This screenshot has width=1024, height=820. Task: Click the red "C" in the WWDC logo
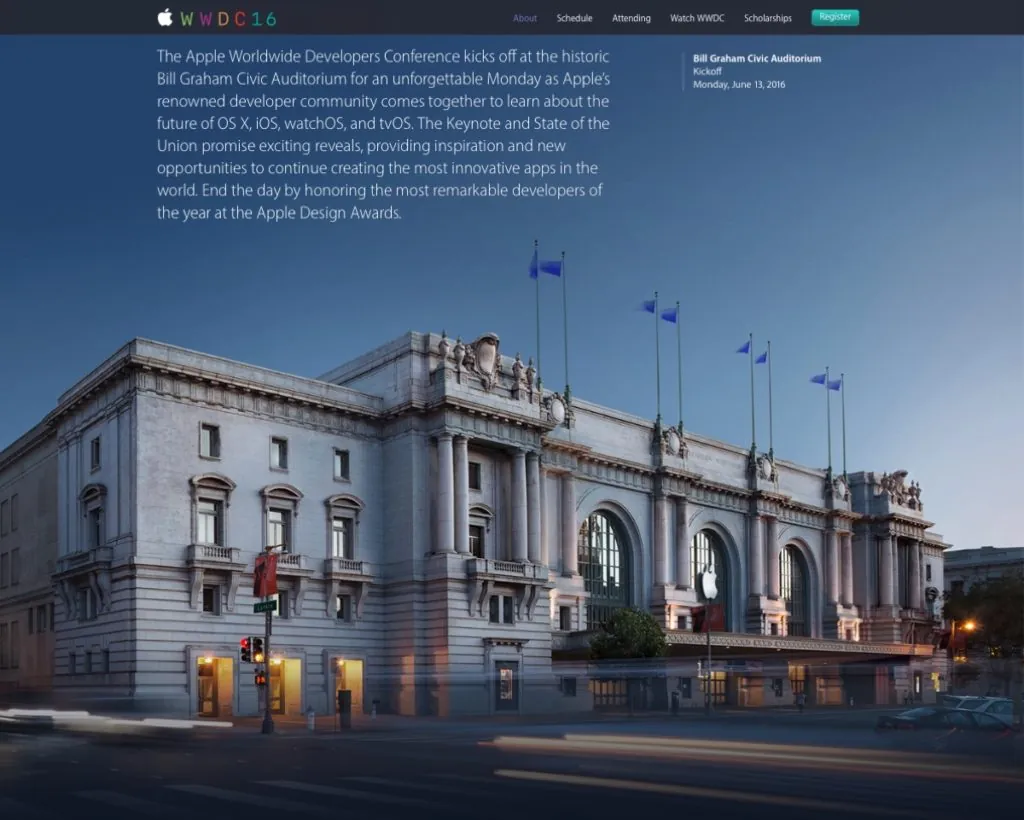(x=241, y=17)
